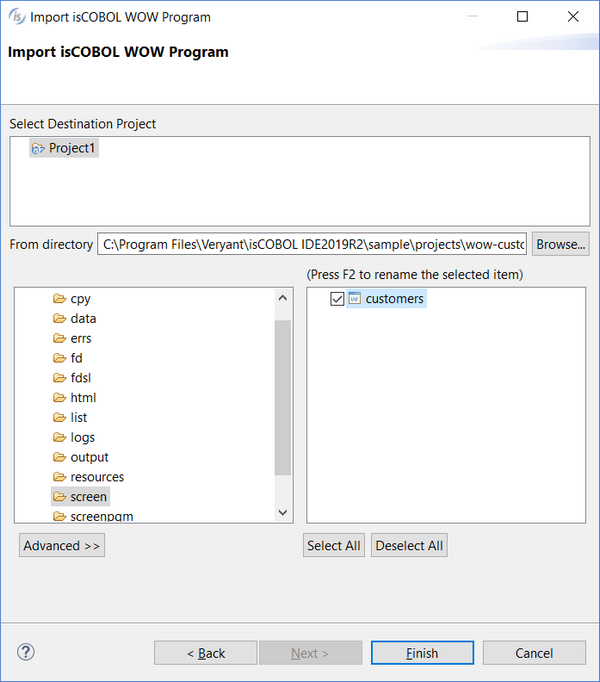Viewport: 600px width, 682px height.
Task: Select the output folder name
Action: pos(89,458)
